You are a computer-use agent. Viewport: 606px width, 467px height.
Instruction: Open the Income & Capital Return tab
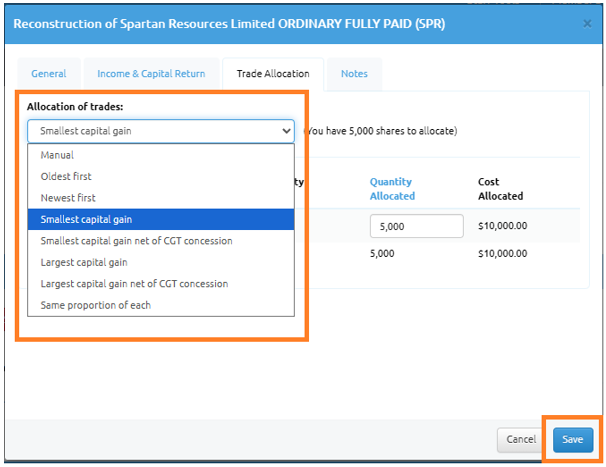(151, 74)
